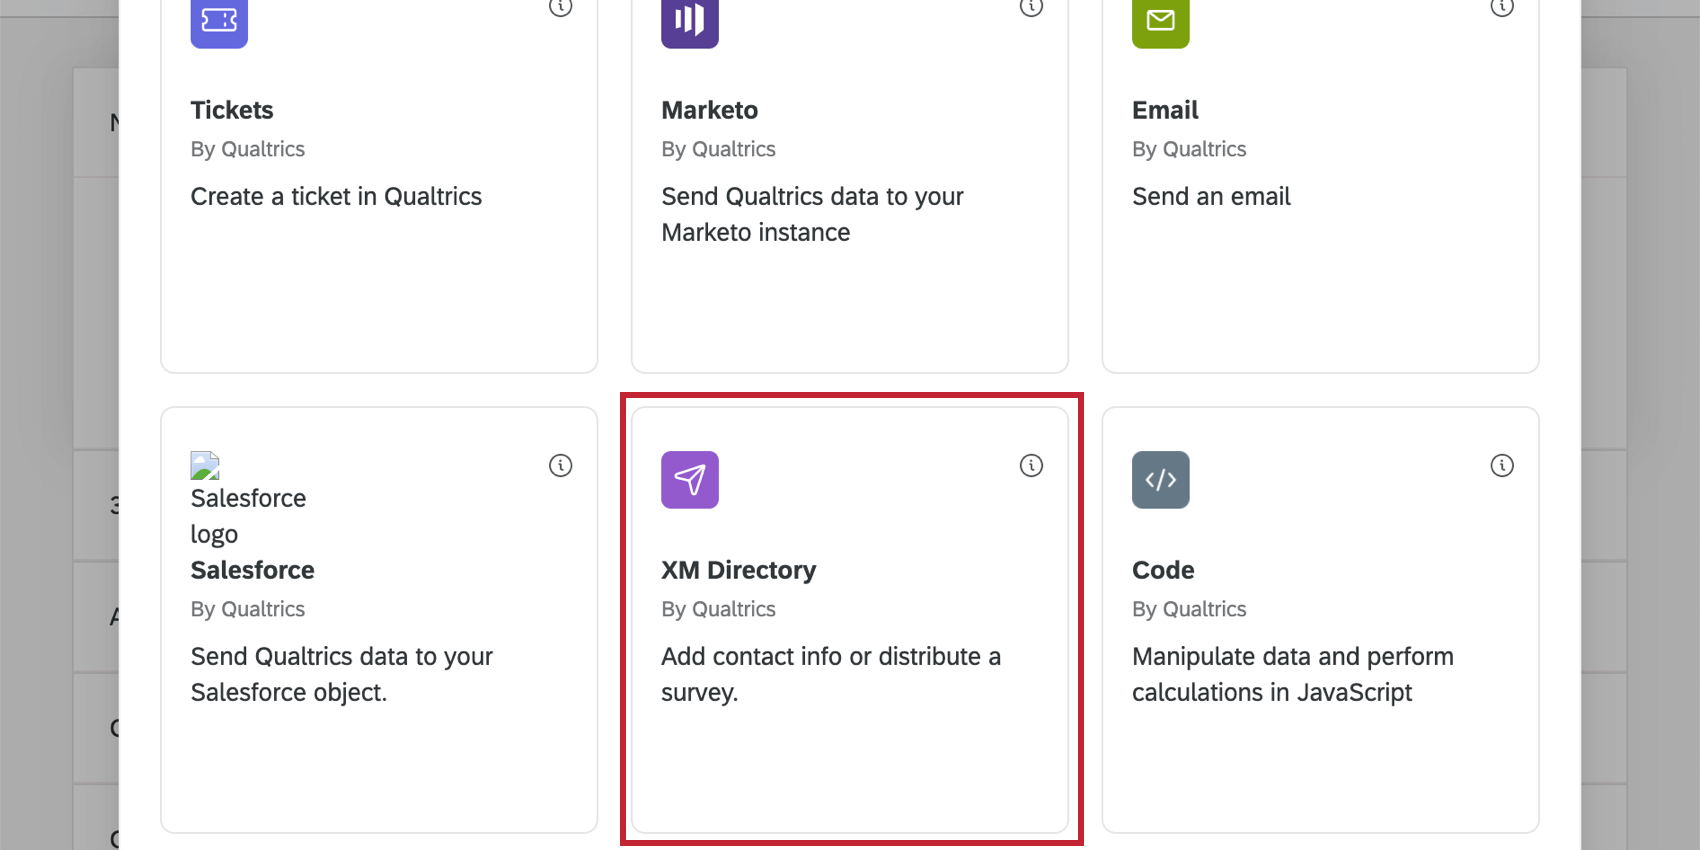Screen dimensions: 1700x850
Task: Select the Email task title
Action: pyautogui.click(x=1165, y=110)
